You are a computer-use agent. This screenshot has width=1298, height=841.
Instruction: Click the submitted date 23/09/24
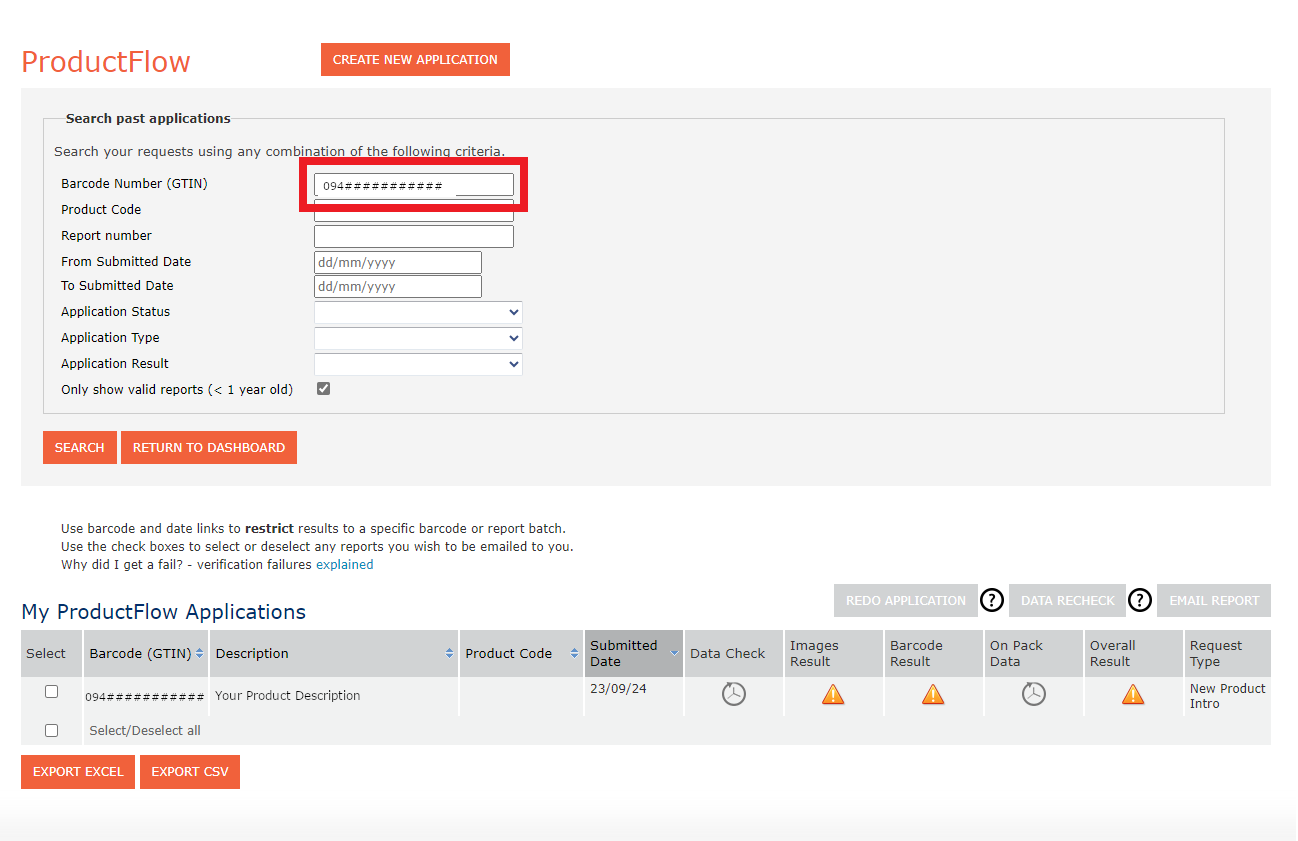click(618, 688)
